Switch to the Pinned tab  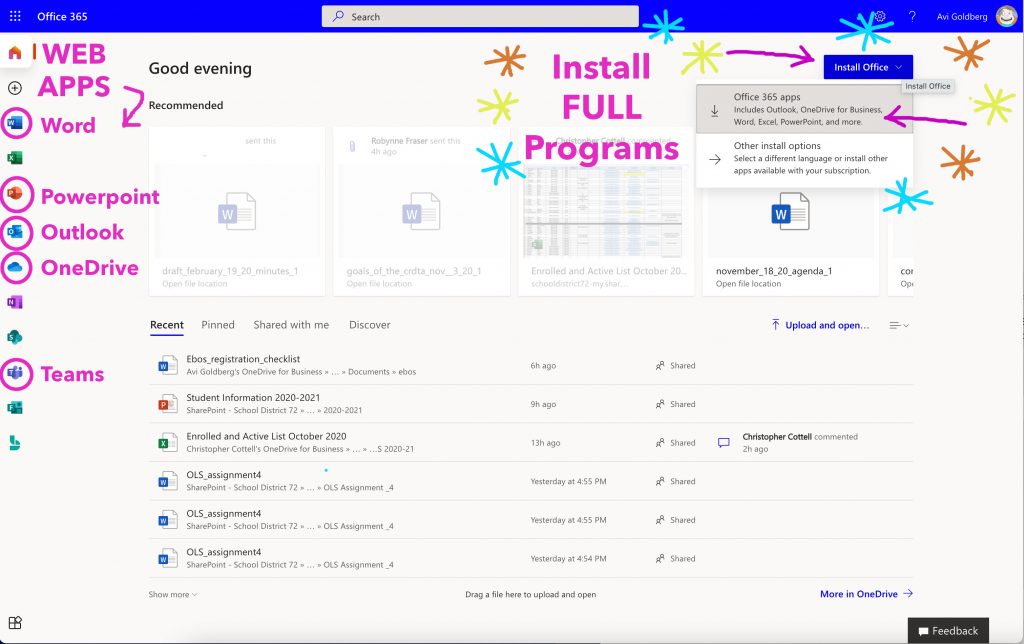tap(217, 325)
